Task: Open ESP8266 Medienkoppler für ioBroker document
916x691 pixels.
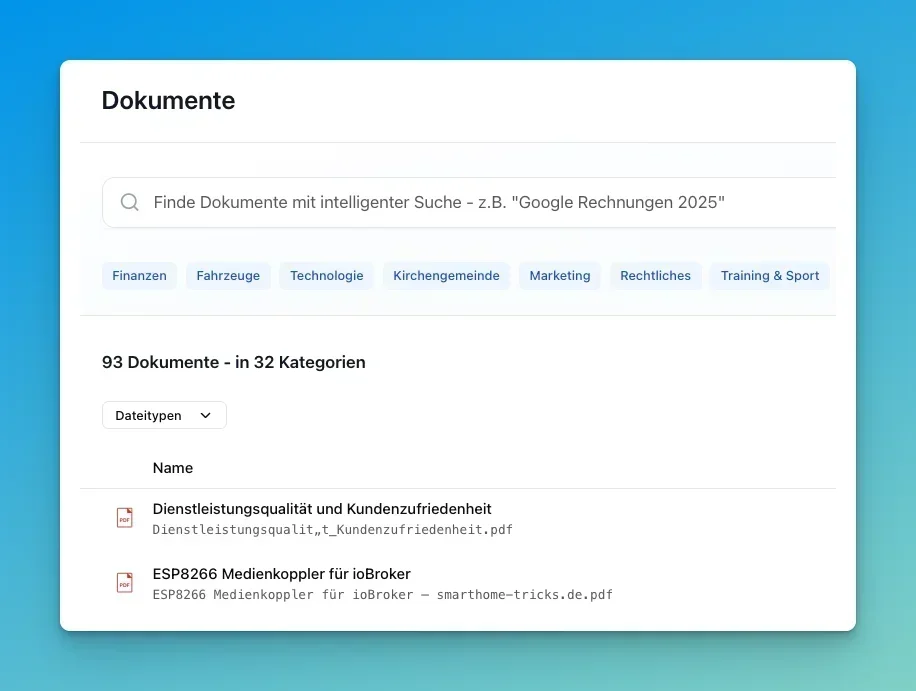Action: click(x=281, y=574)
